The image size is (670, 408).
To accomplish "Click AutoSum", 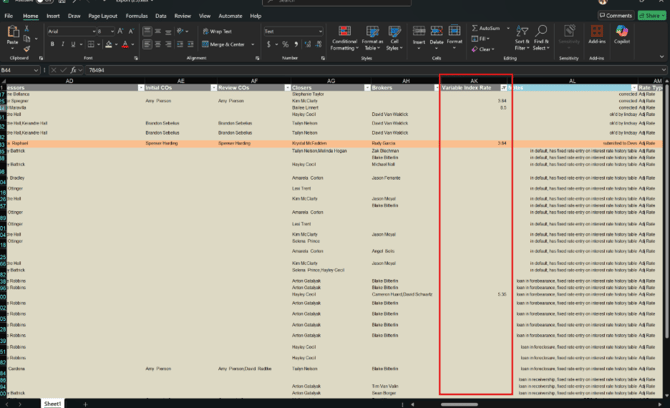I will (x=485, y=28).
